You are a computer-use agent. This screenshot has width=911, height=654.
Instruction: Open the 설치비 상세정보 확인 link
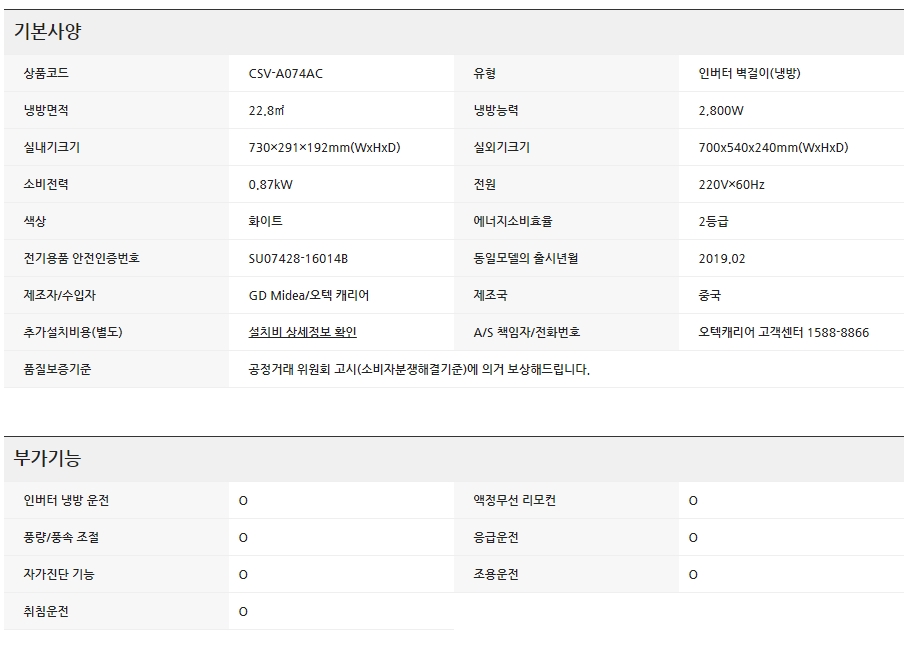click(302, 332)
